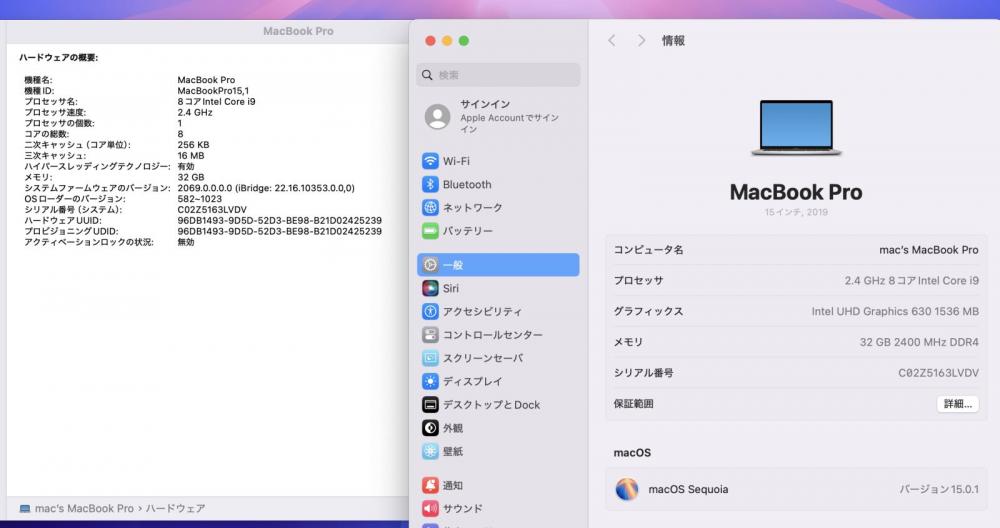Select Wi-Fi label in settings sidebar
The image size is (1000, 528).
pyautogui.click(x=456, y=161)
